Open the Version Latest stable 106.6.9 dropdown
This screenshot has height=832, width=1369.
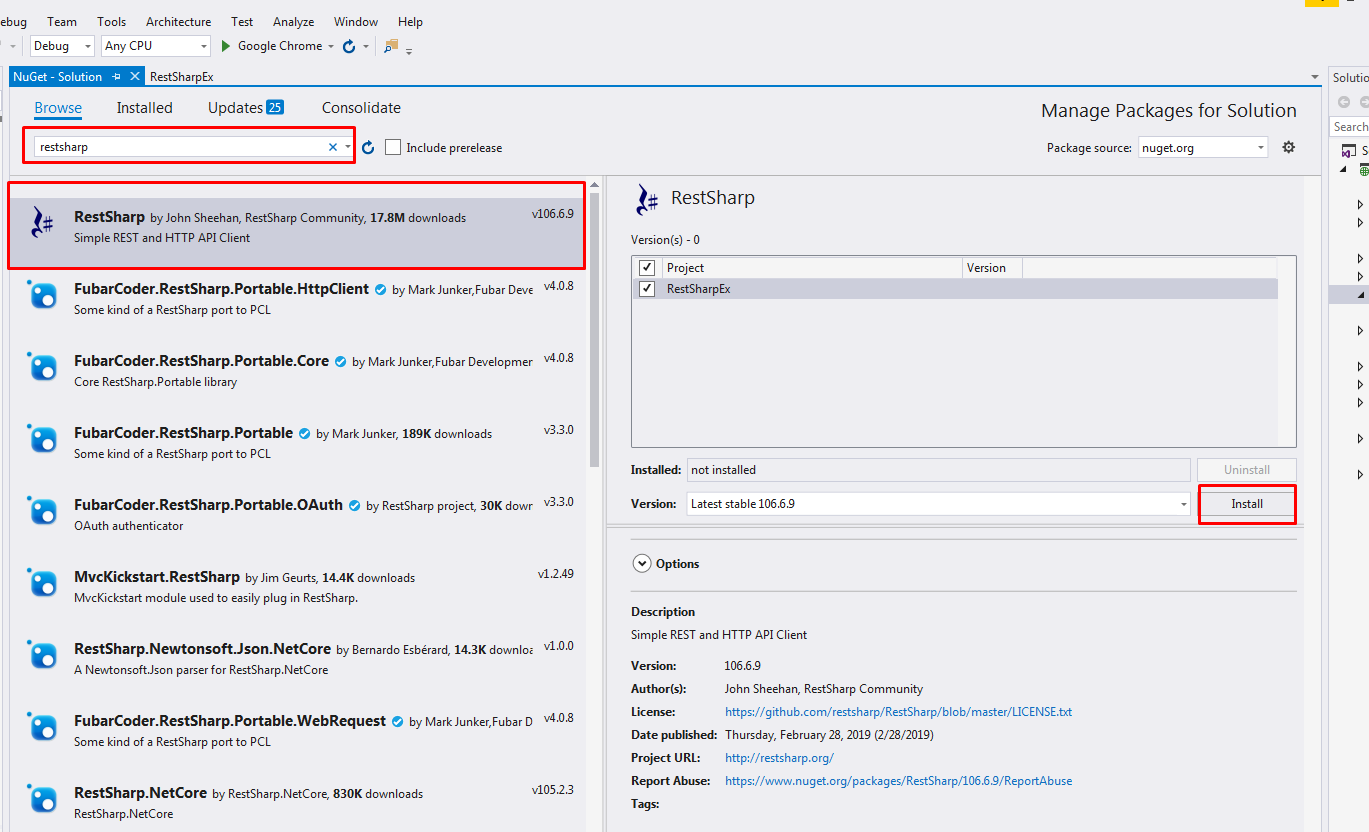pyautogui.click(x=939, y=504)
